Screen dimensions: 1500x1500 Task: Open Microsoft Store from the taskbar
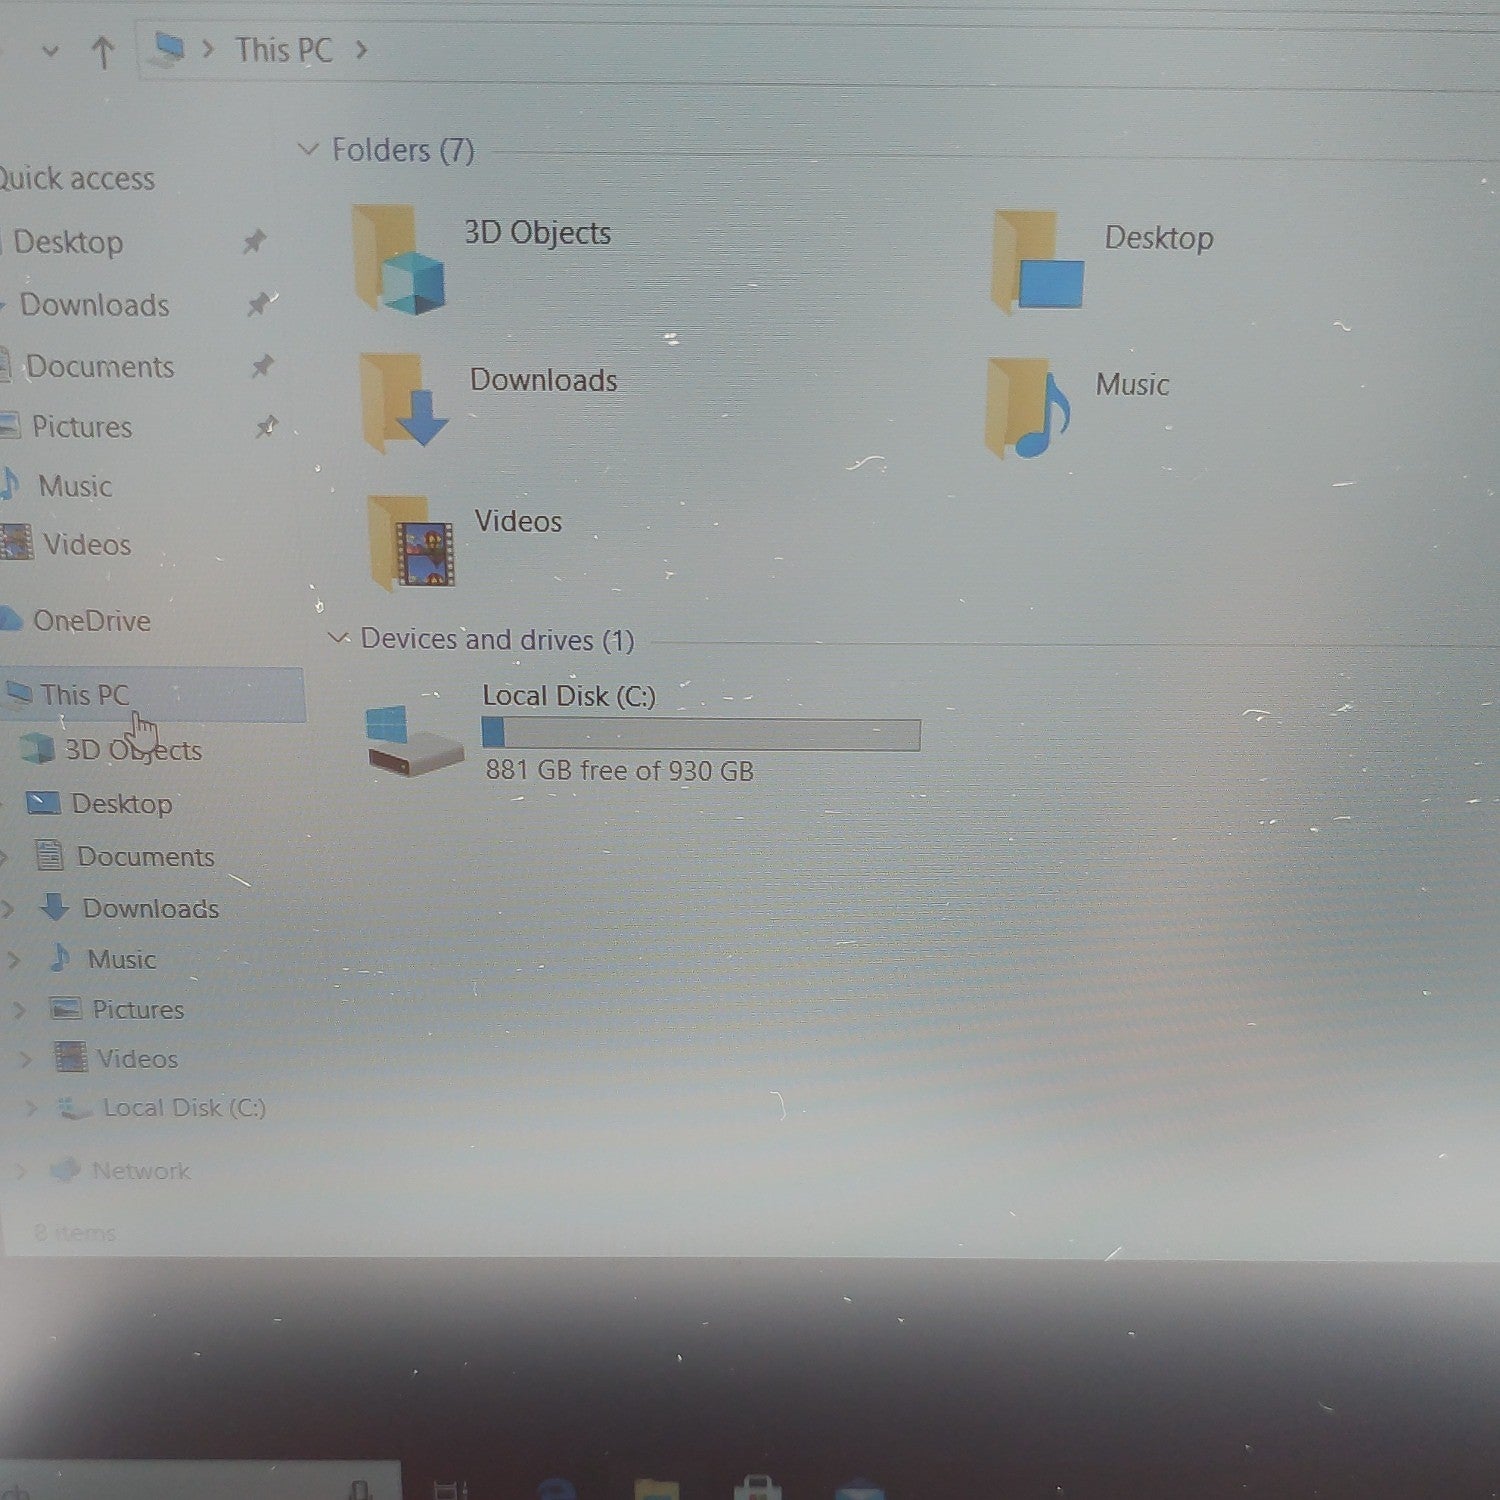(x=757, y=1488)
